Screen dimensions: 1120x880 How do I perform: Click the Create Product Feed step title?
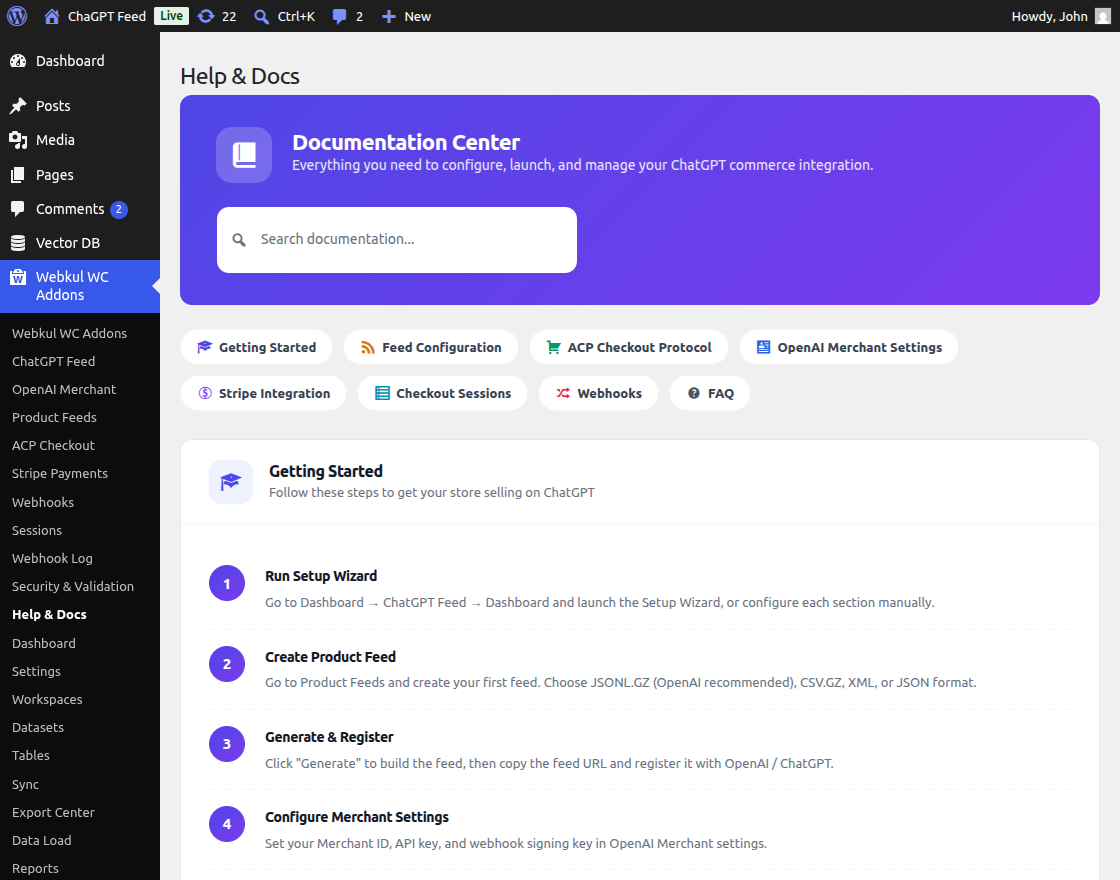click(x=330, y=657)
